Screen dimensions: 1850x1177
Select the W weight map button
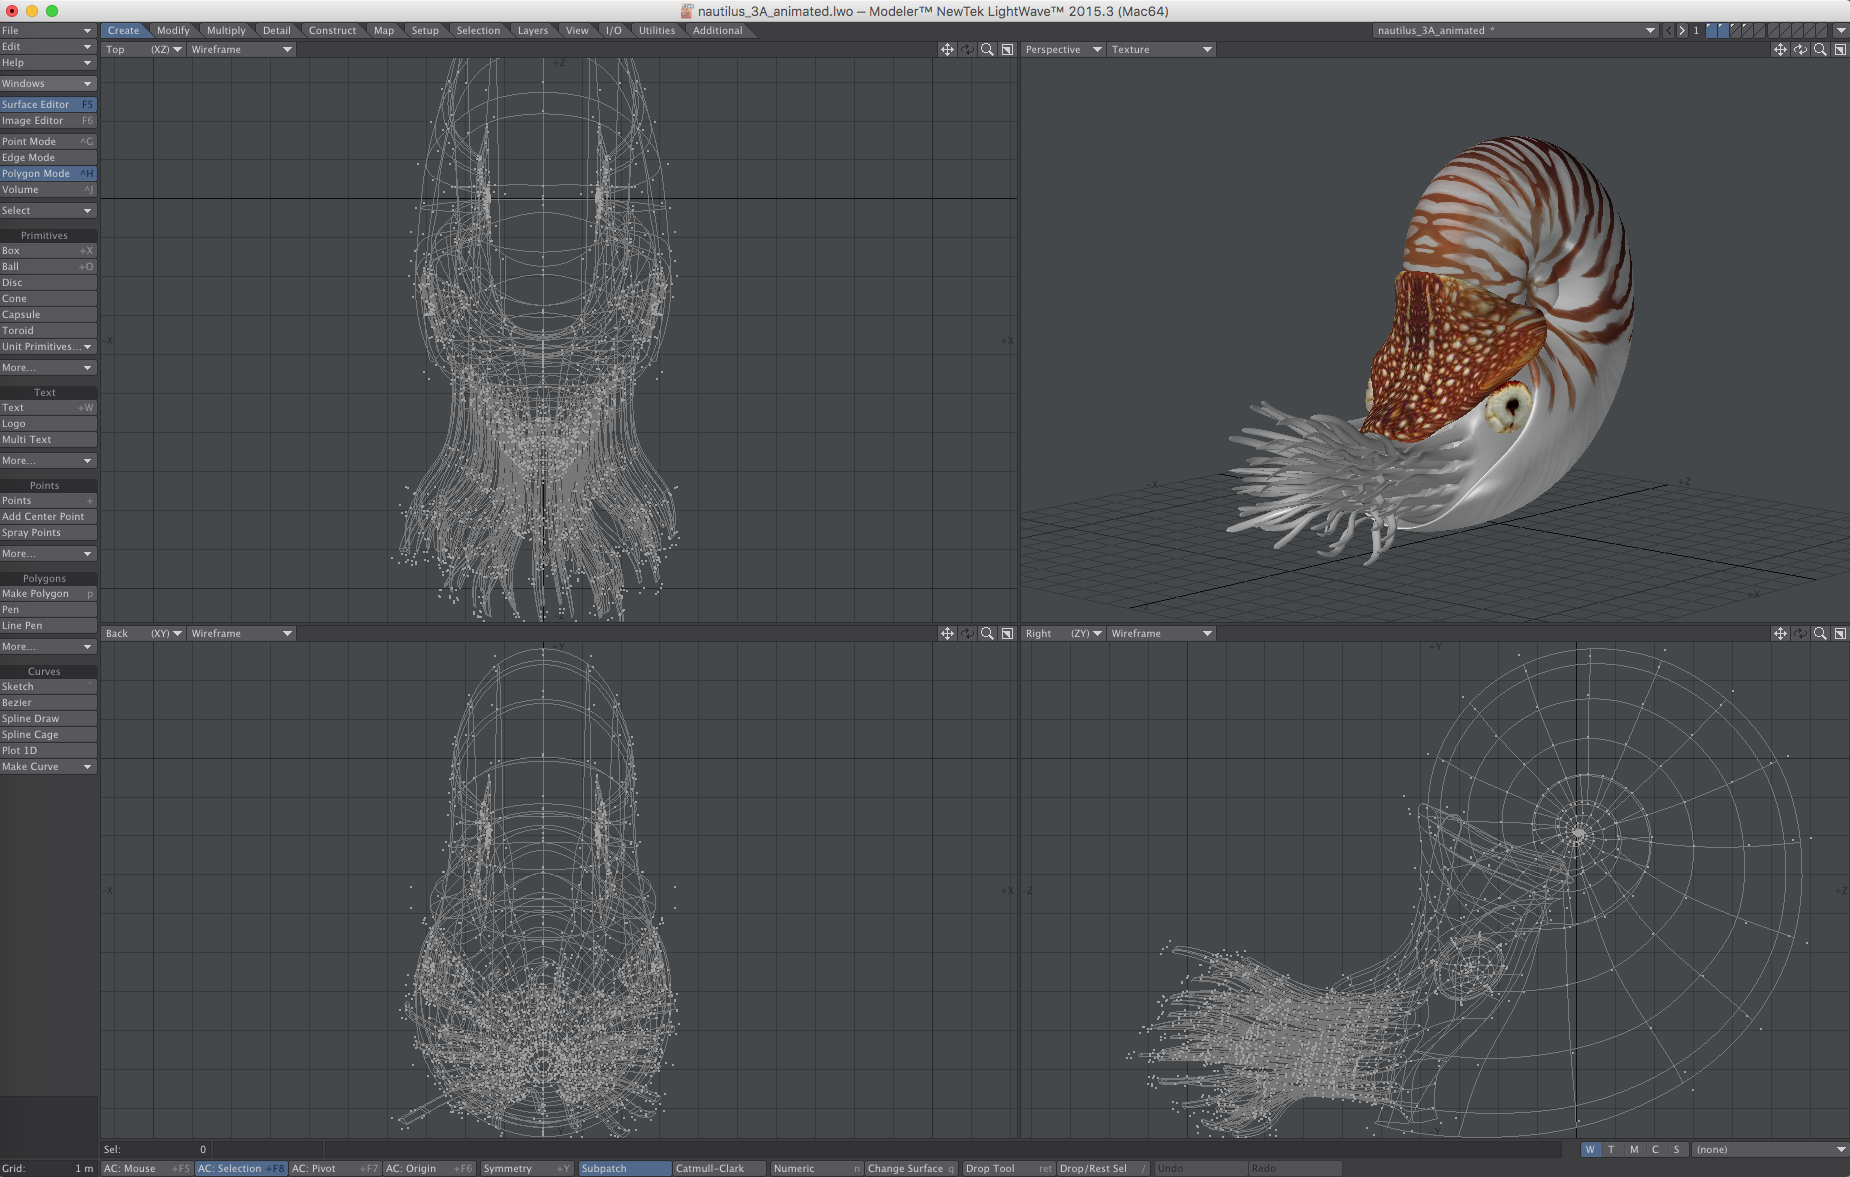click(1590, 1149)
